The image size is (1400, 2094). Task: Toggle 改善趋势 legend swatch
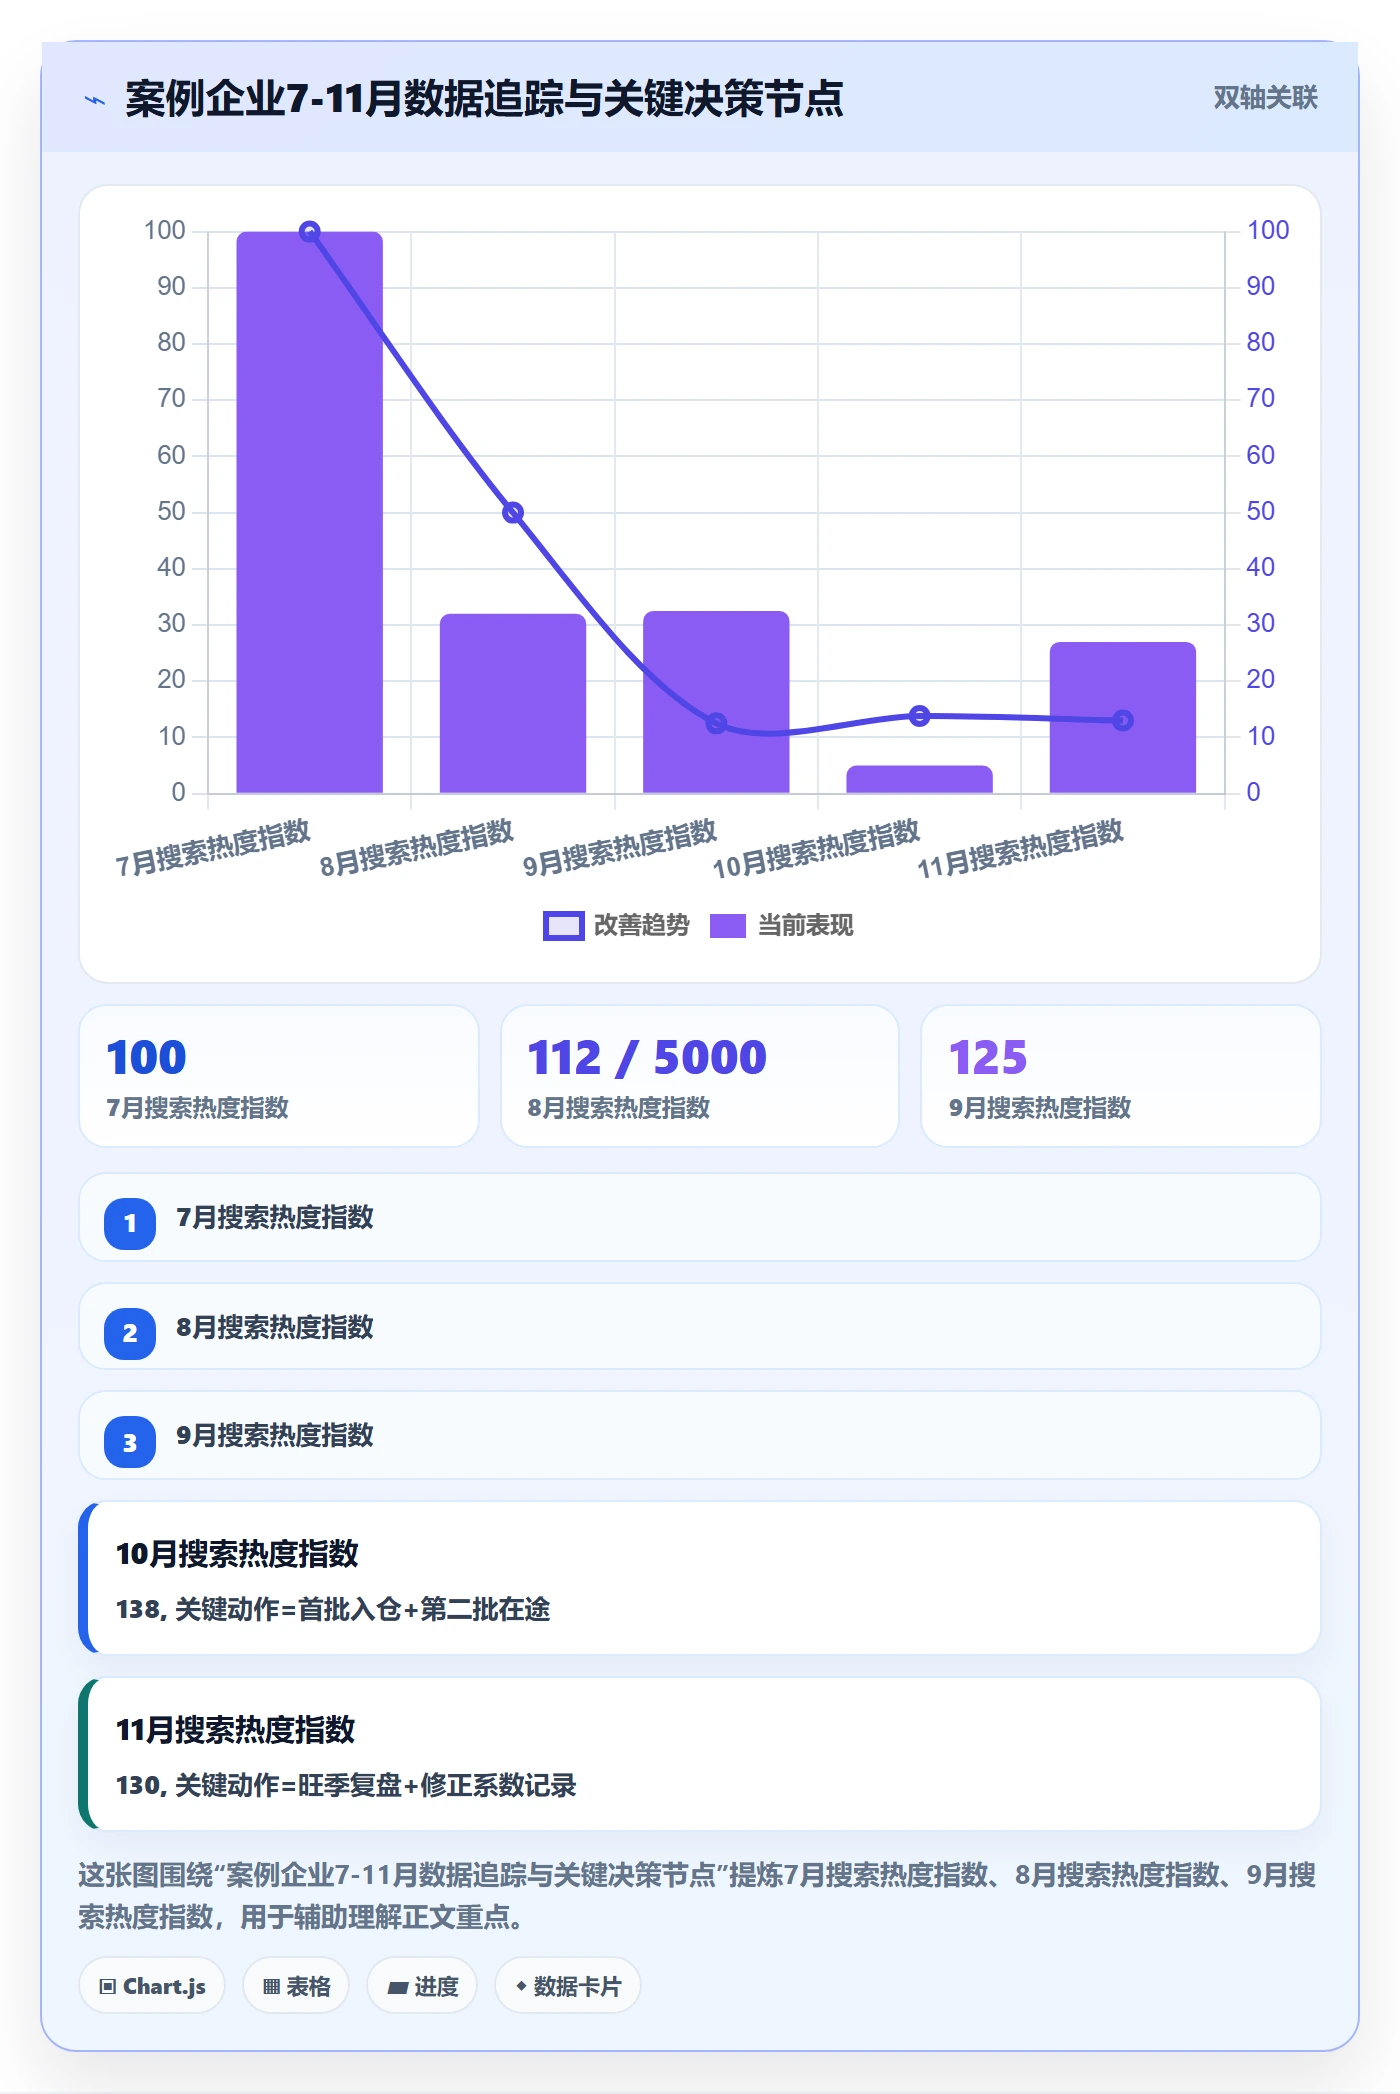pyautogui.click(x=563, y=926)
